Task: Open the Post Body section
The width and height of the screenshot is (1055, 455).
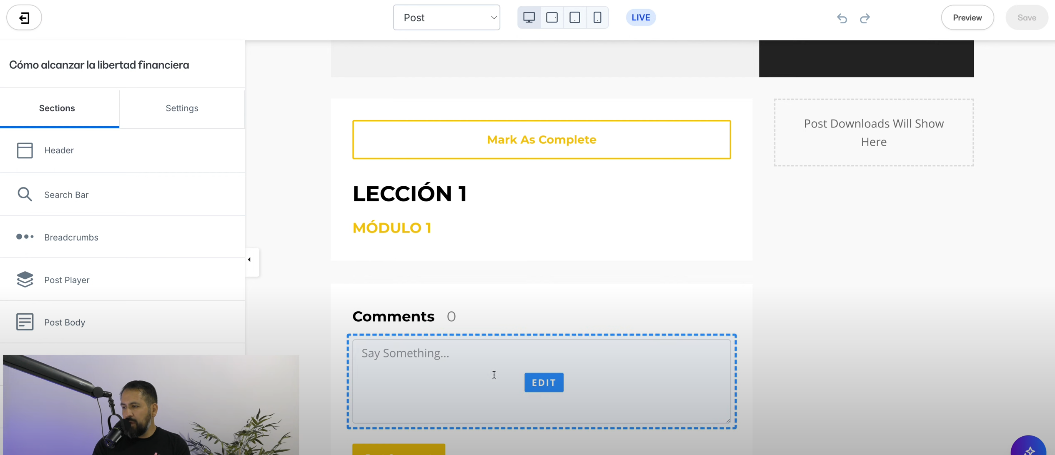Action: [122, 322]
